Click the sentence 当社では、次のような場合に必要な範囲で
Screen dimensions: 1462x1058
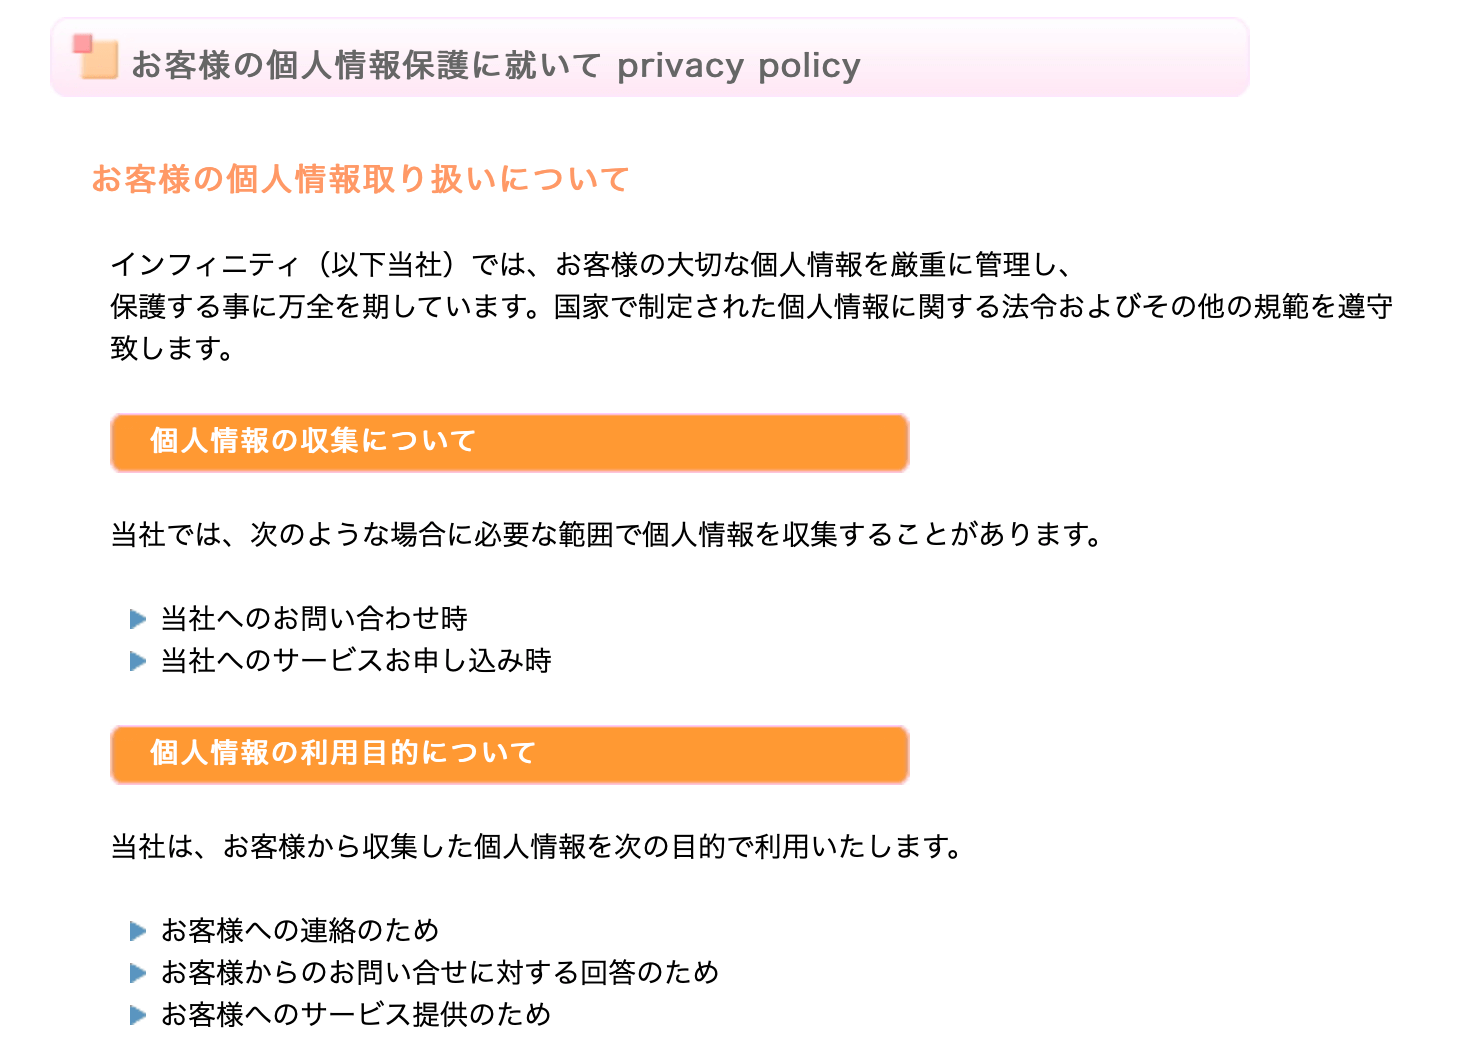606,535
